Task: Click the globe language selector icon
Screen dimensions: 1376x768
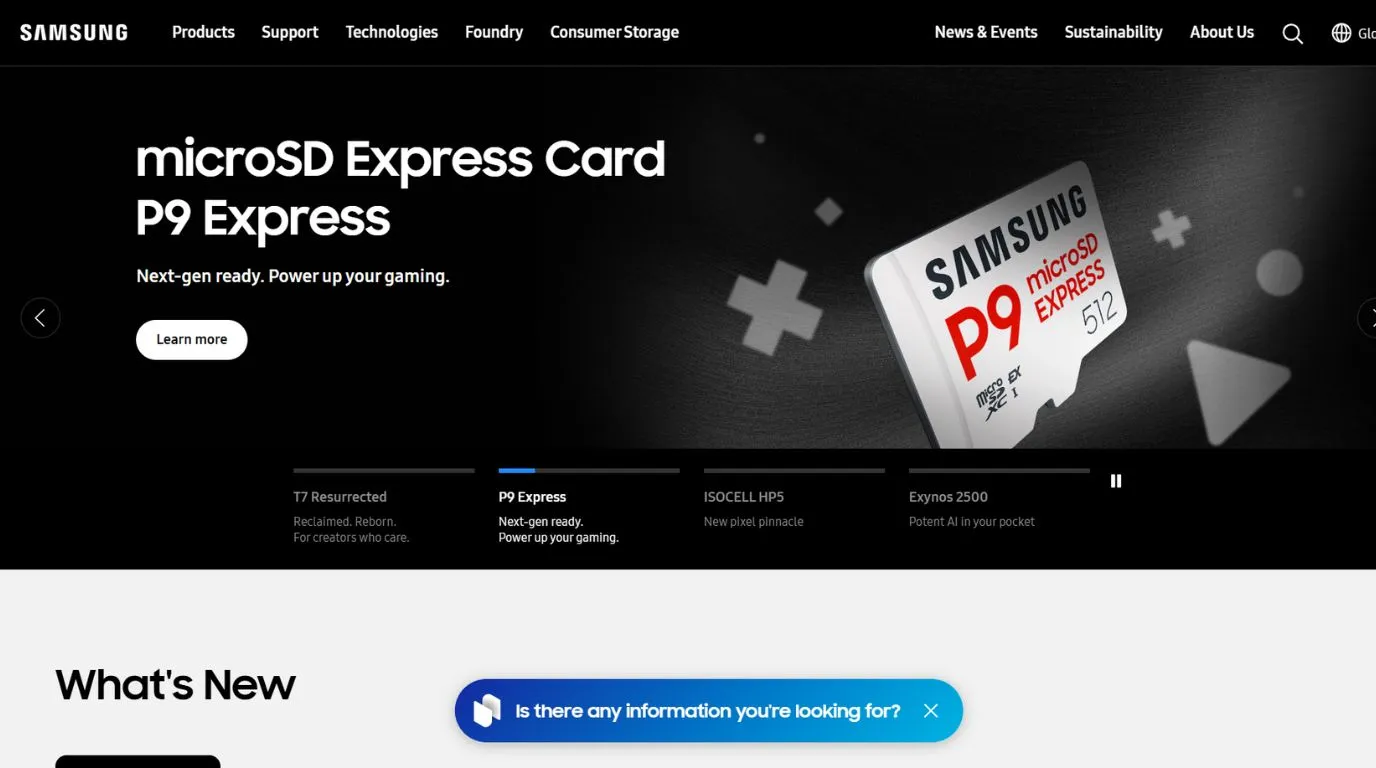Action: point(1341,33)
